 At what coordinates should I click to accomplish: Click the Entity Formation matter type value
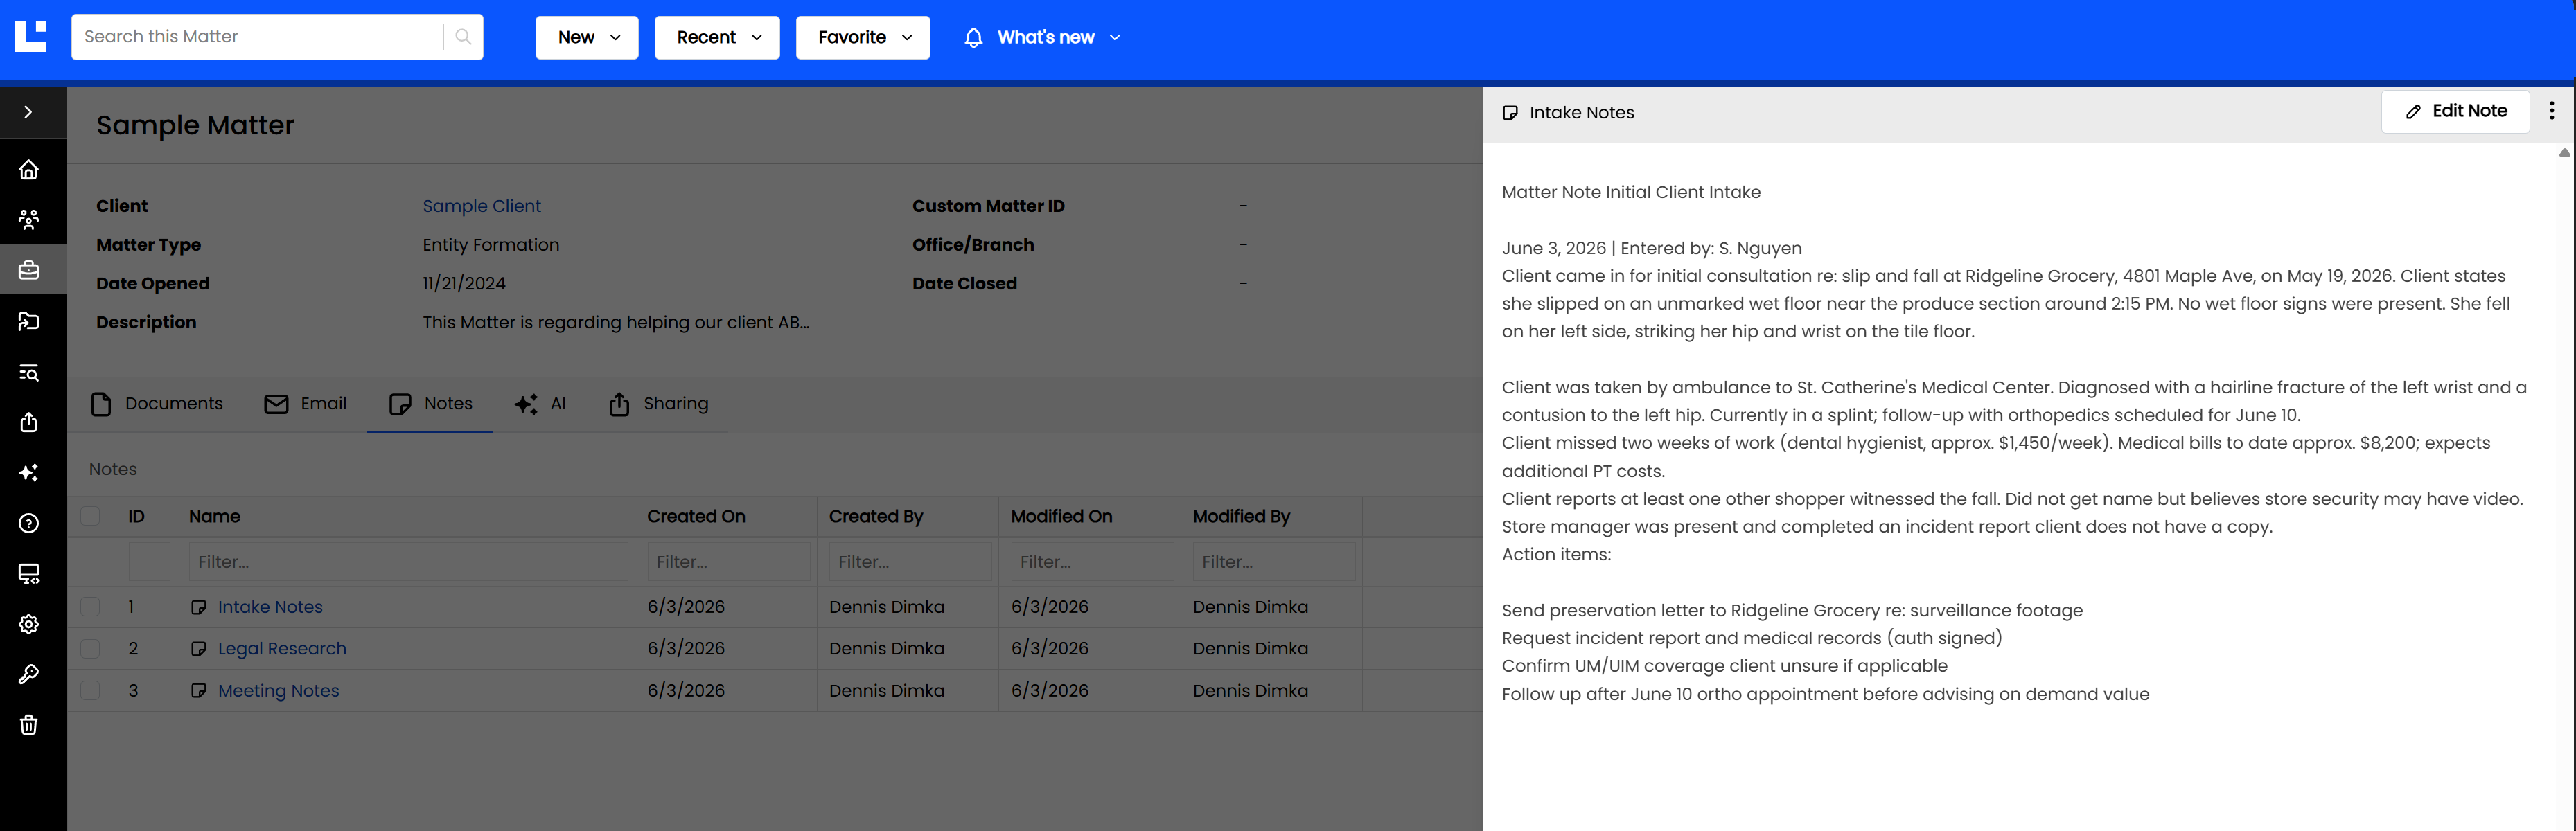491,245
